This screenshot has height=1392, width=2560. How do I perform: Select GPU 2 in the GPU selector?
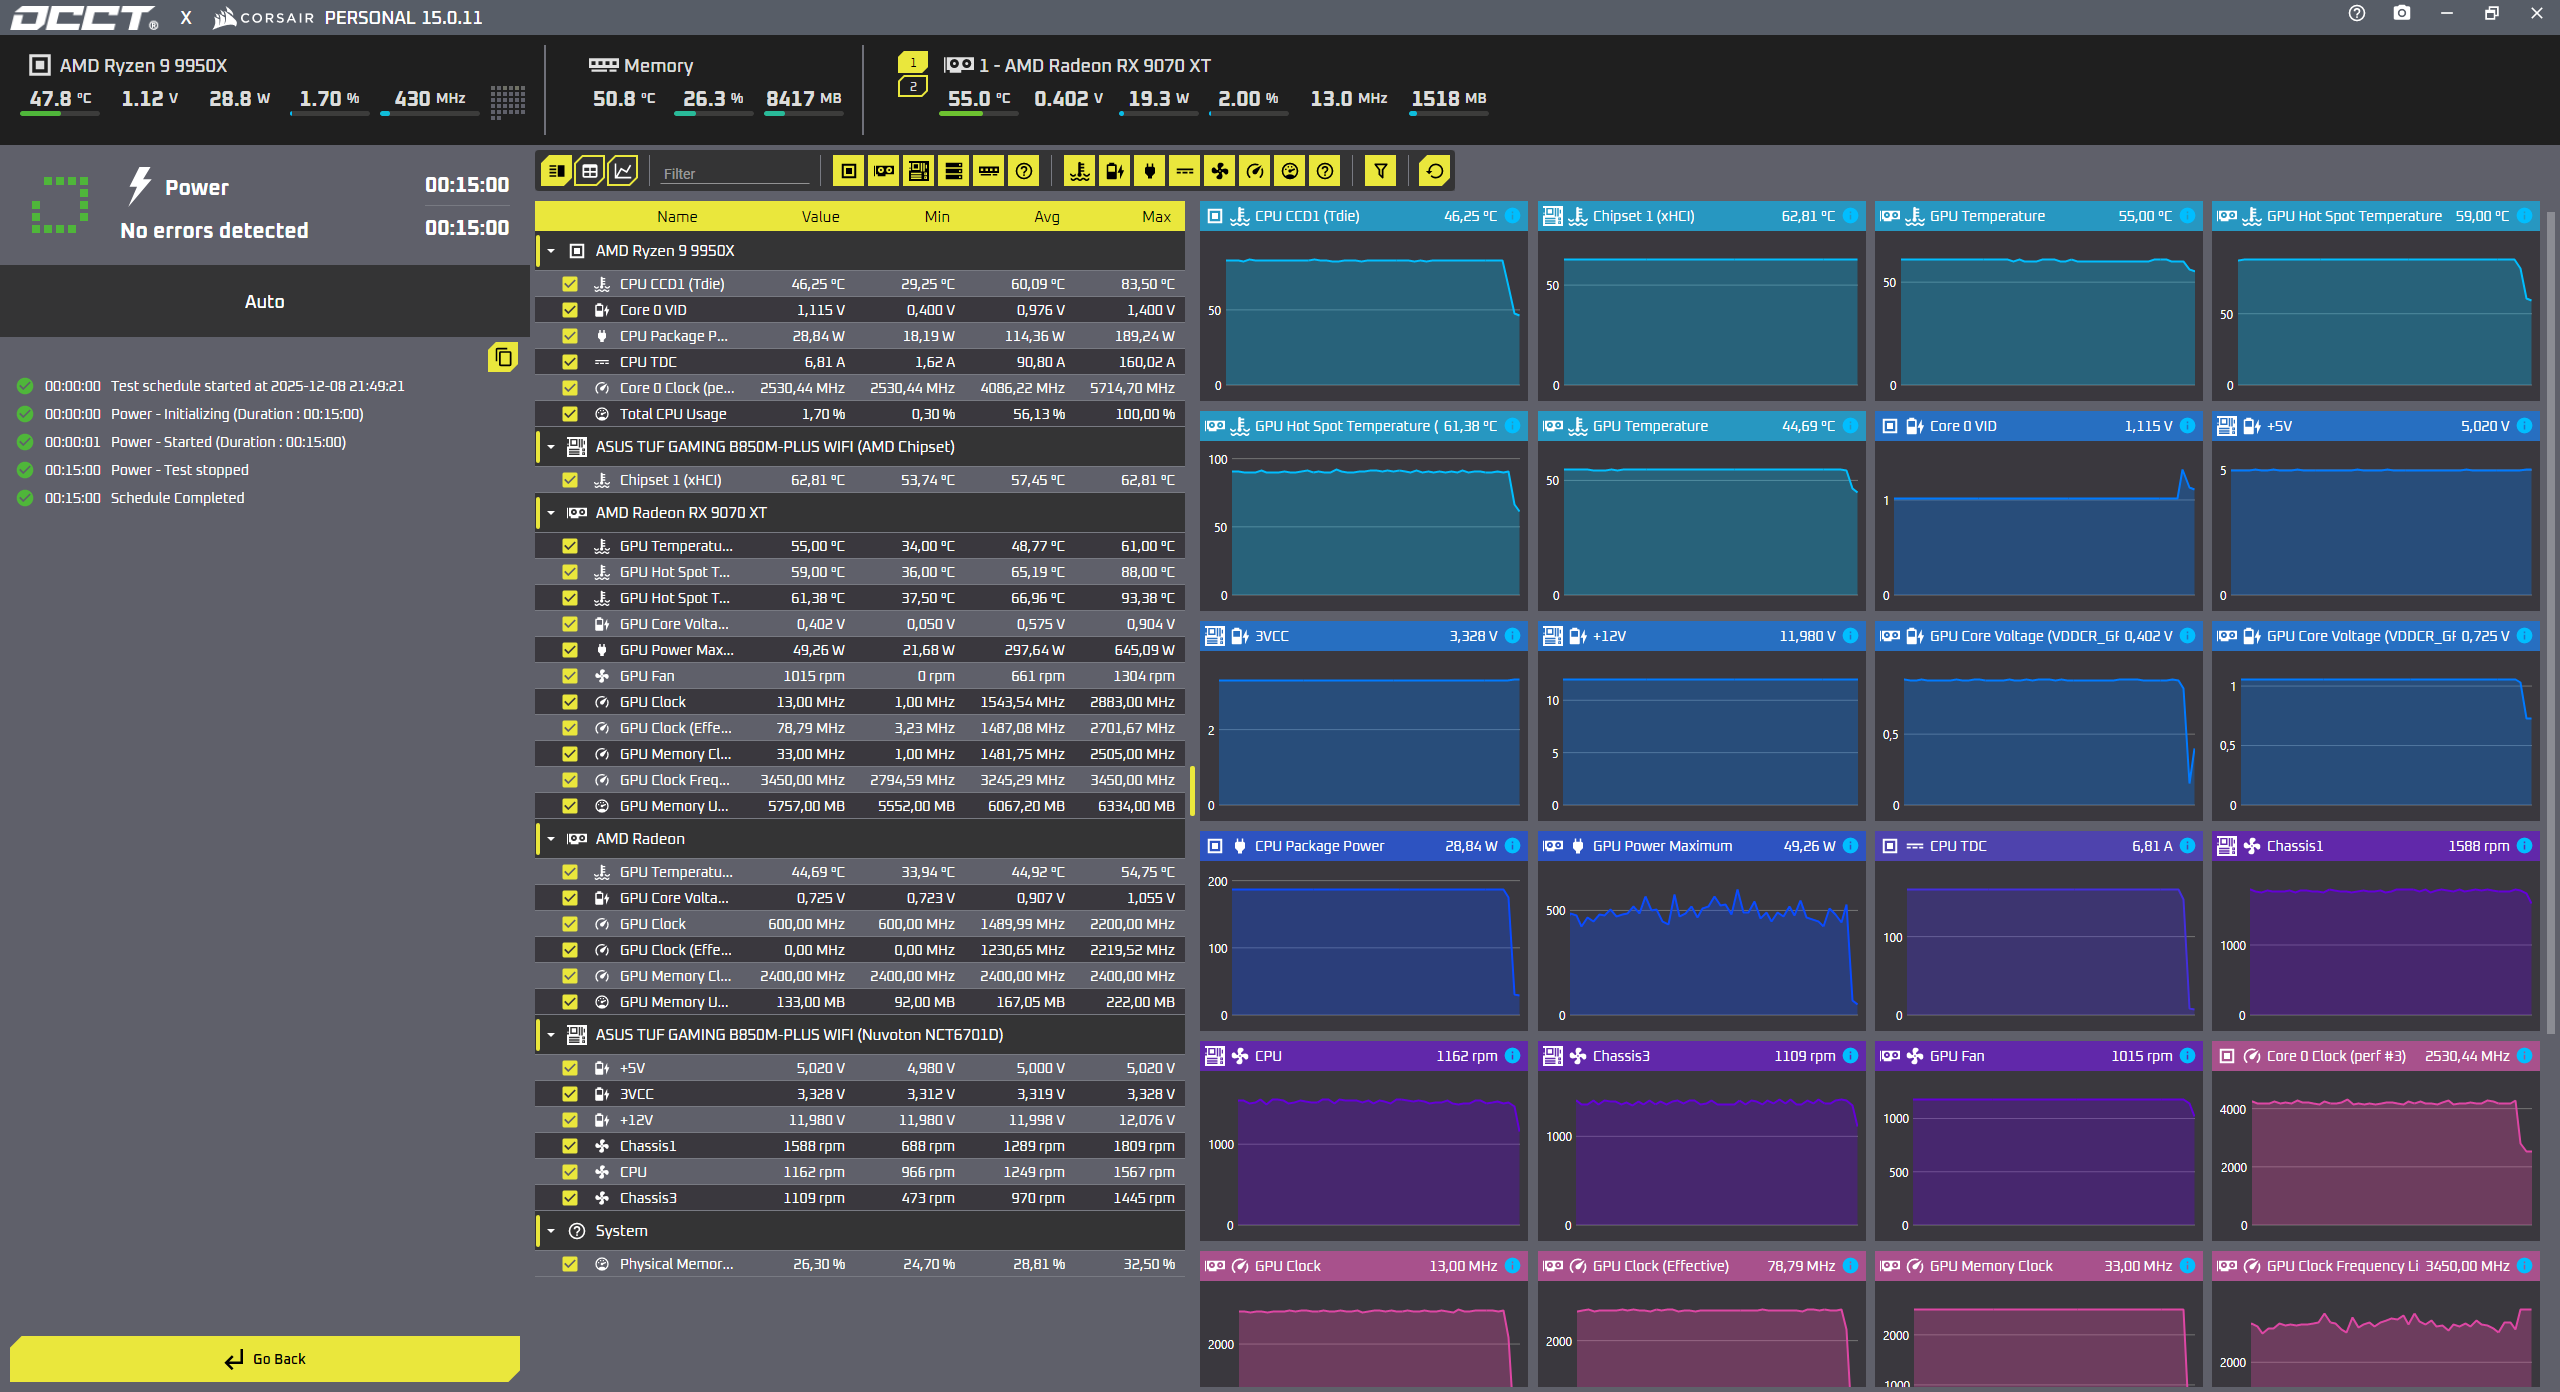tap(913, 87)
